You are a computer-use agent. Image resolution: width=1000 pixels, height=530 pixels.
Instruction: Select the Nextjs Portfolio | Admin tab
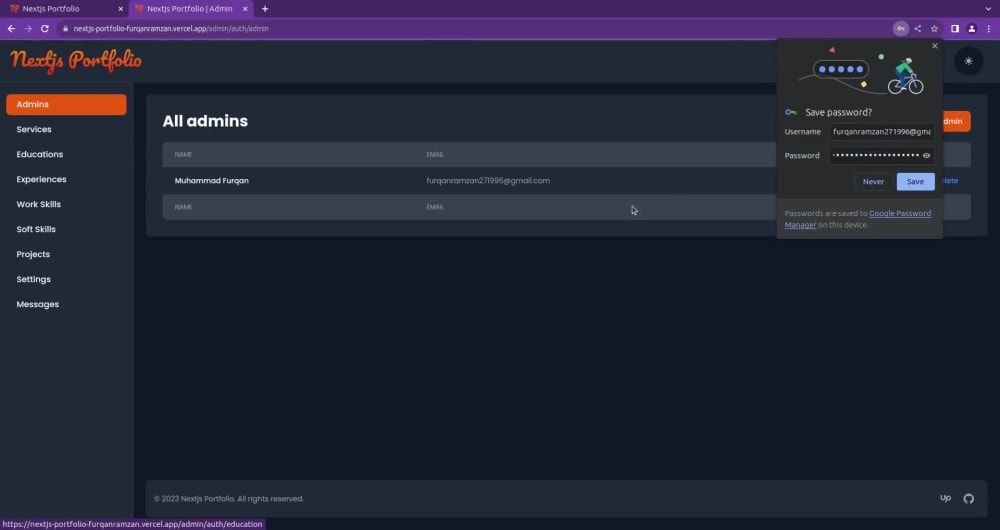click(189, 9)
